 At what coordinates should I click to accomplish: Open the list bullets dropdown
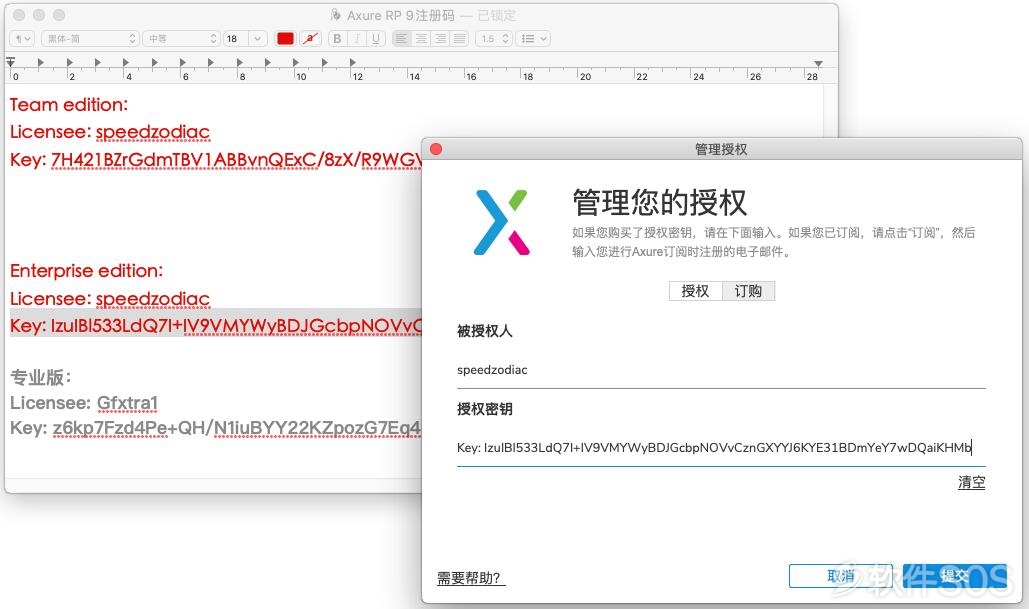533,39
